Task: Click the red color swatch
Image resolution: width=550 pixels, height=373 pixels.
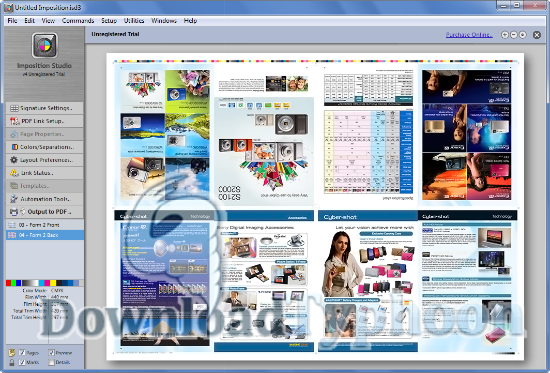Action: (8, 283)
